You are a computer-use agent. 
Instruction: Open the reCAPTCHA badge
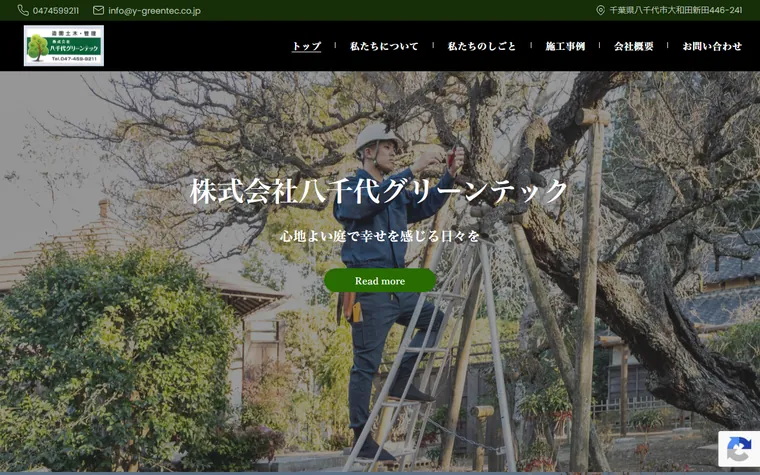coord(739,449)
